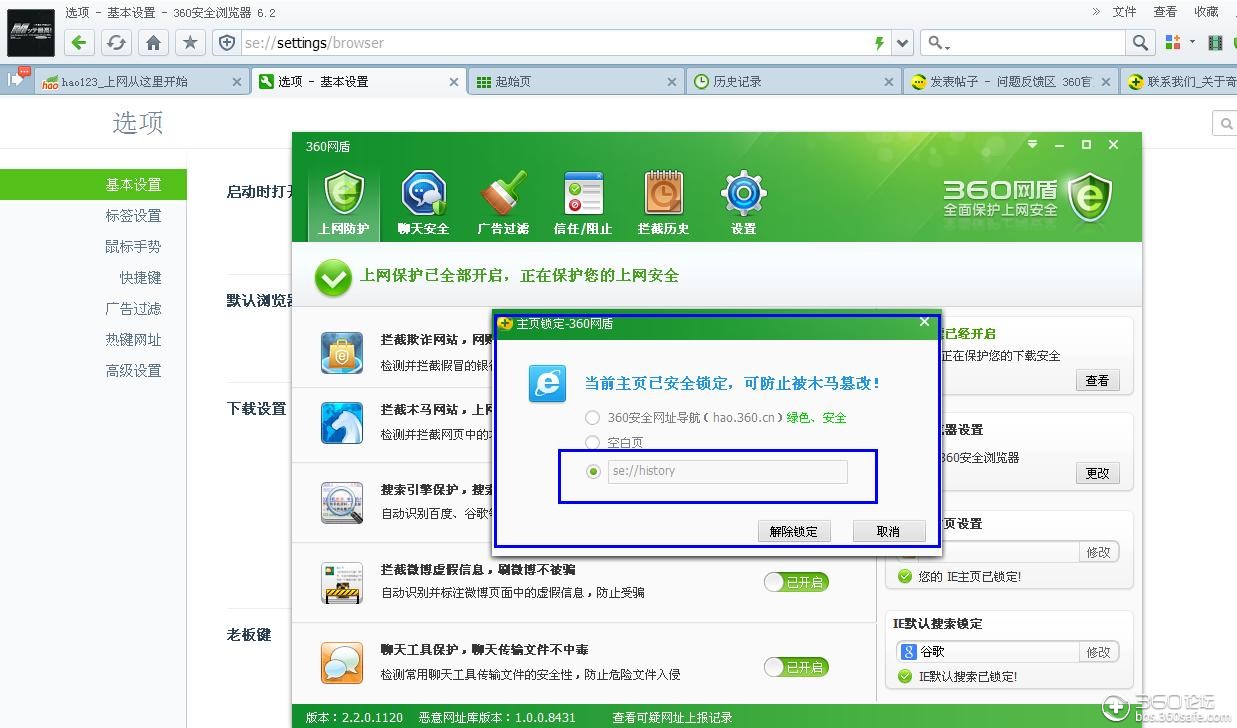The image size is (1237, 728).
Task: Select 热键网址 in settings sidebar
Action: pos(133,340)
